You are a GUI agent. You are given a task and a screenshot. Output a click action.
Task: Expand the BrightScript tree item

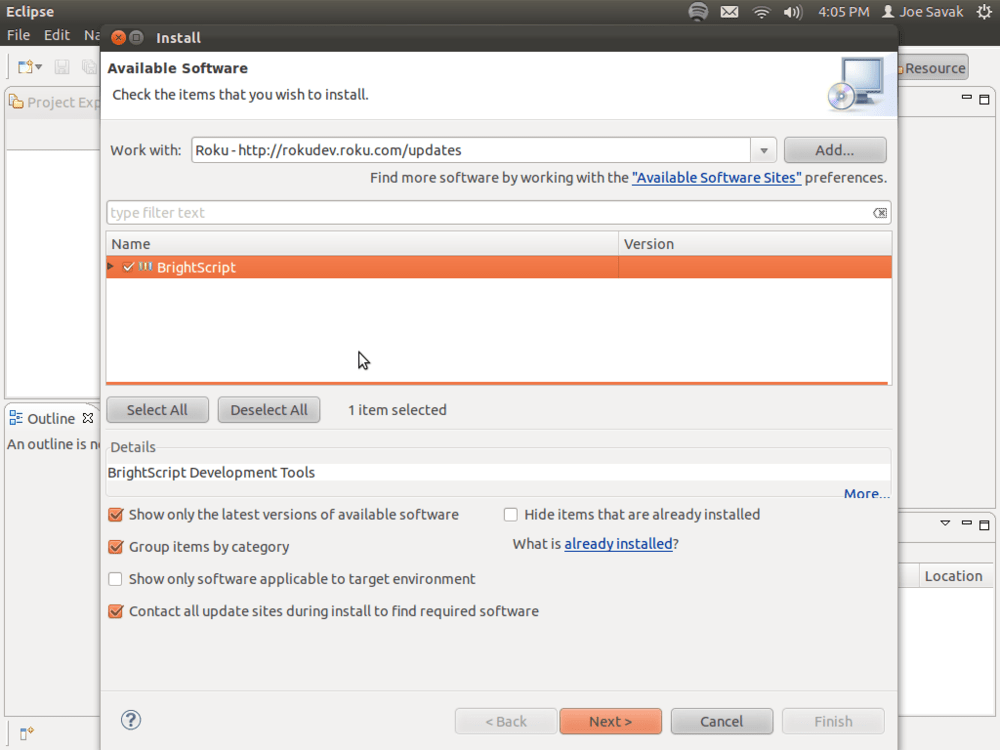[x=110, y=267]
